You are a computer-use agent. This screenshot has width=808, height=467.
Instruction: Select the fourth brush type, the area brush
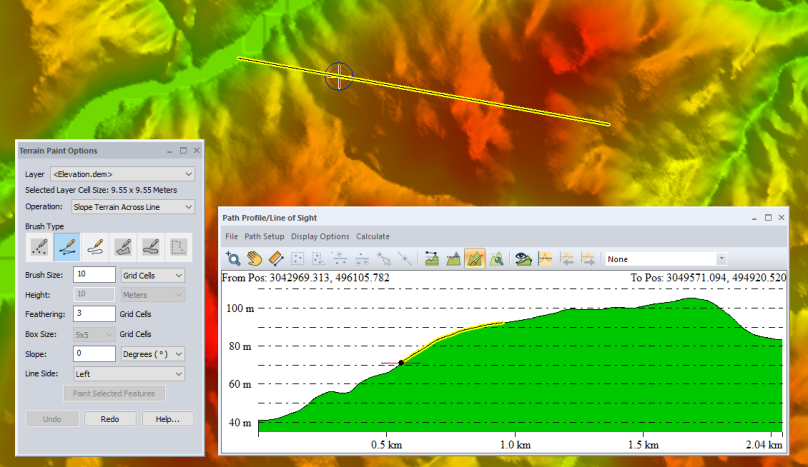(x=123, y=245)
